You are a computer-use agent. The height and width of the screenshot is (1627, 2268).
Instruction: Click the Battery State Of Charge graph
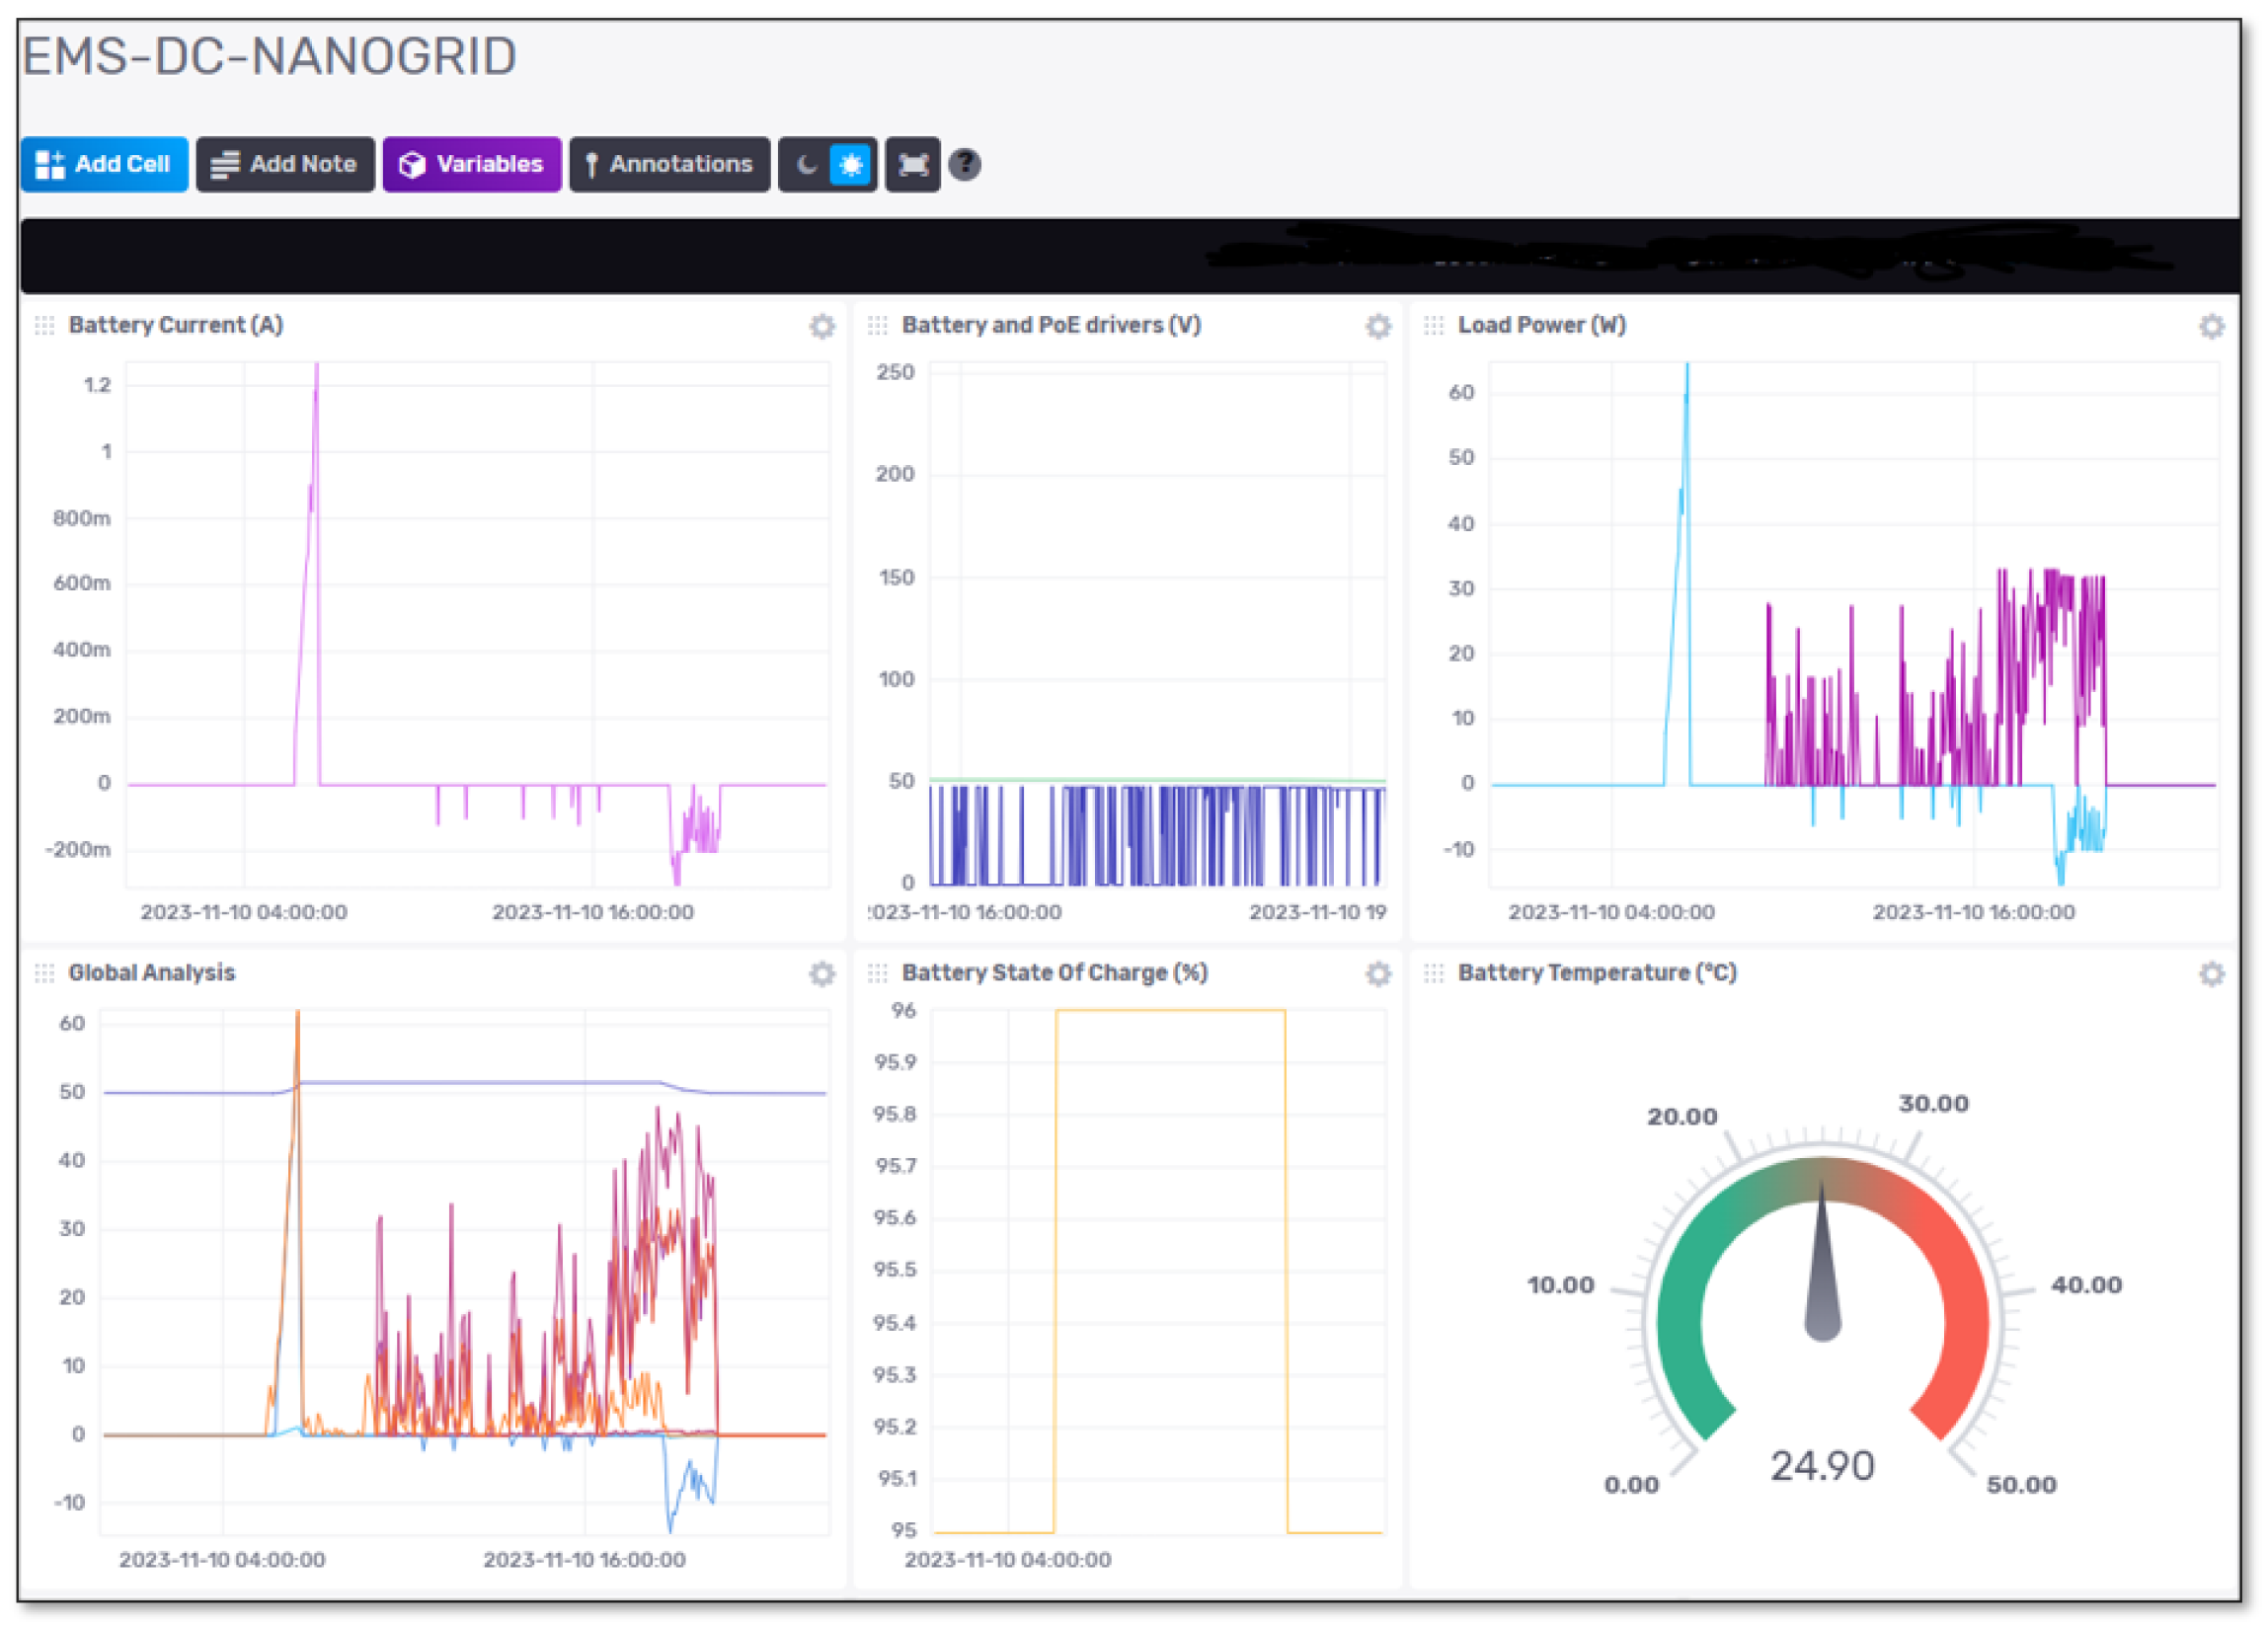click(x=1158, y=1270)
